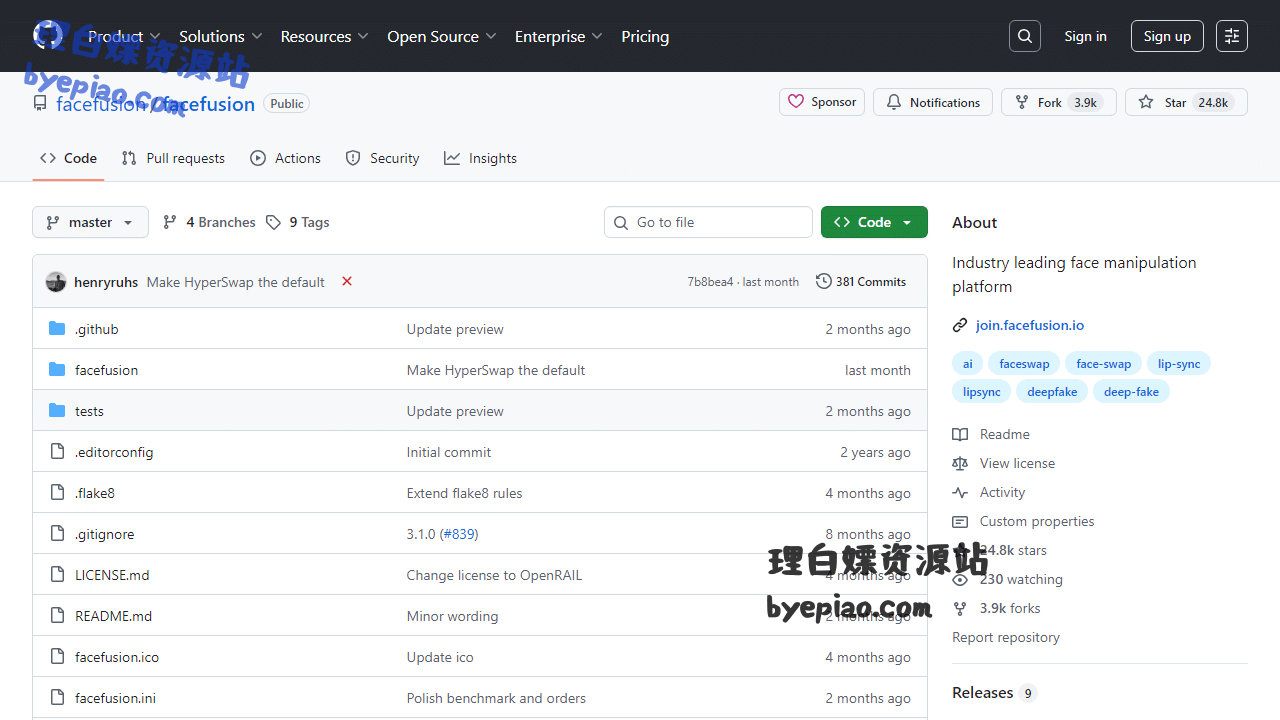Open the master branch selector dropdown

tap(90, 222)
